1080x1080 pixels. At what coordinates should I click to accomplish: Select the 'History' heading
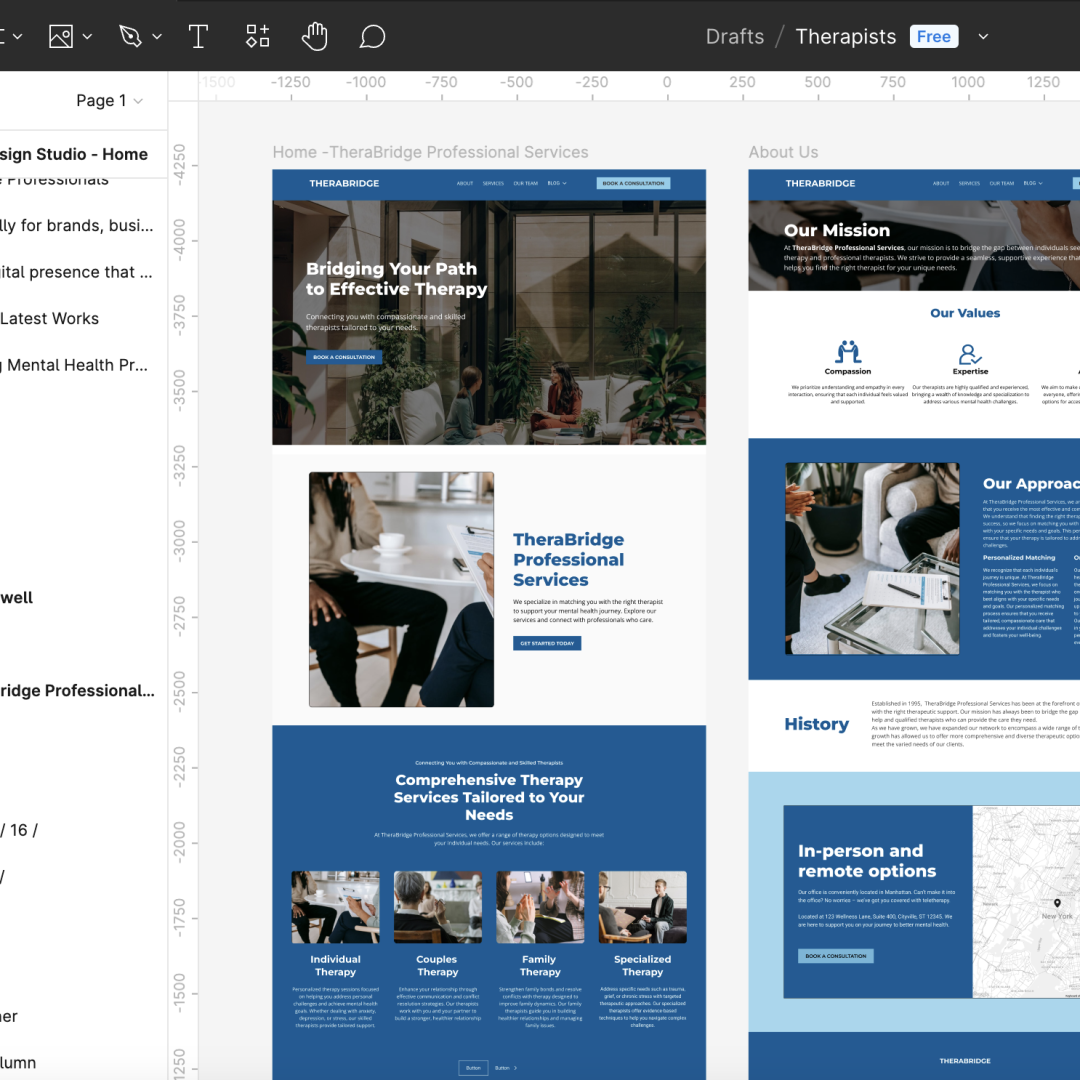816,724
